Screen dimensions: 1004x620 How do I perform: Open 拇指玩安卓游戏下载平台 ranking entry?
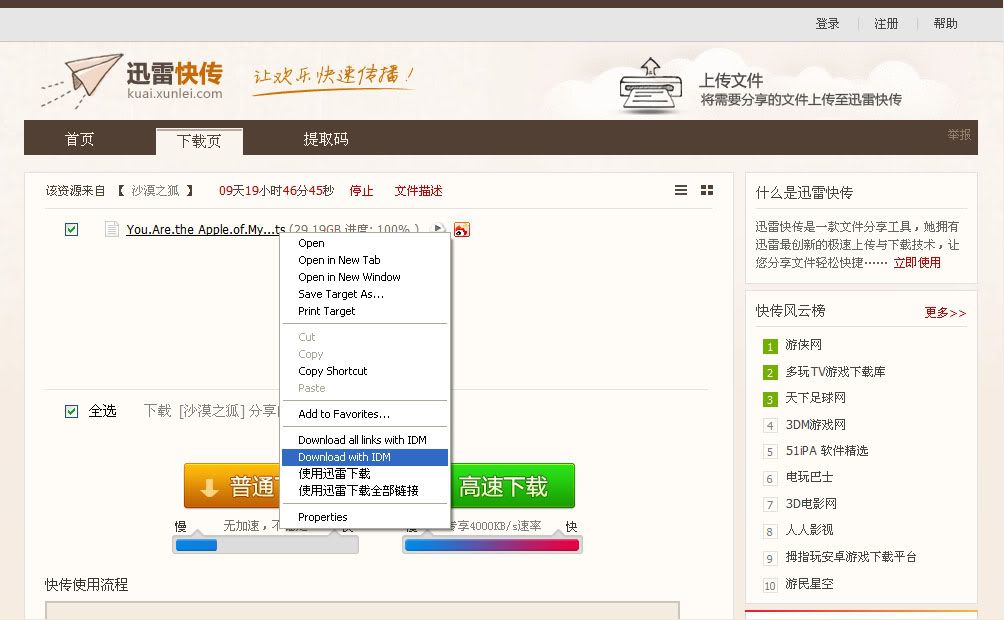851,557
